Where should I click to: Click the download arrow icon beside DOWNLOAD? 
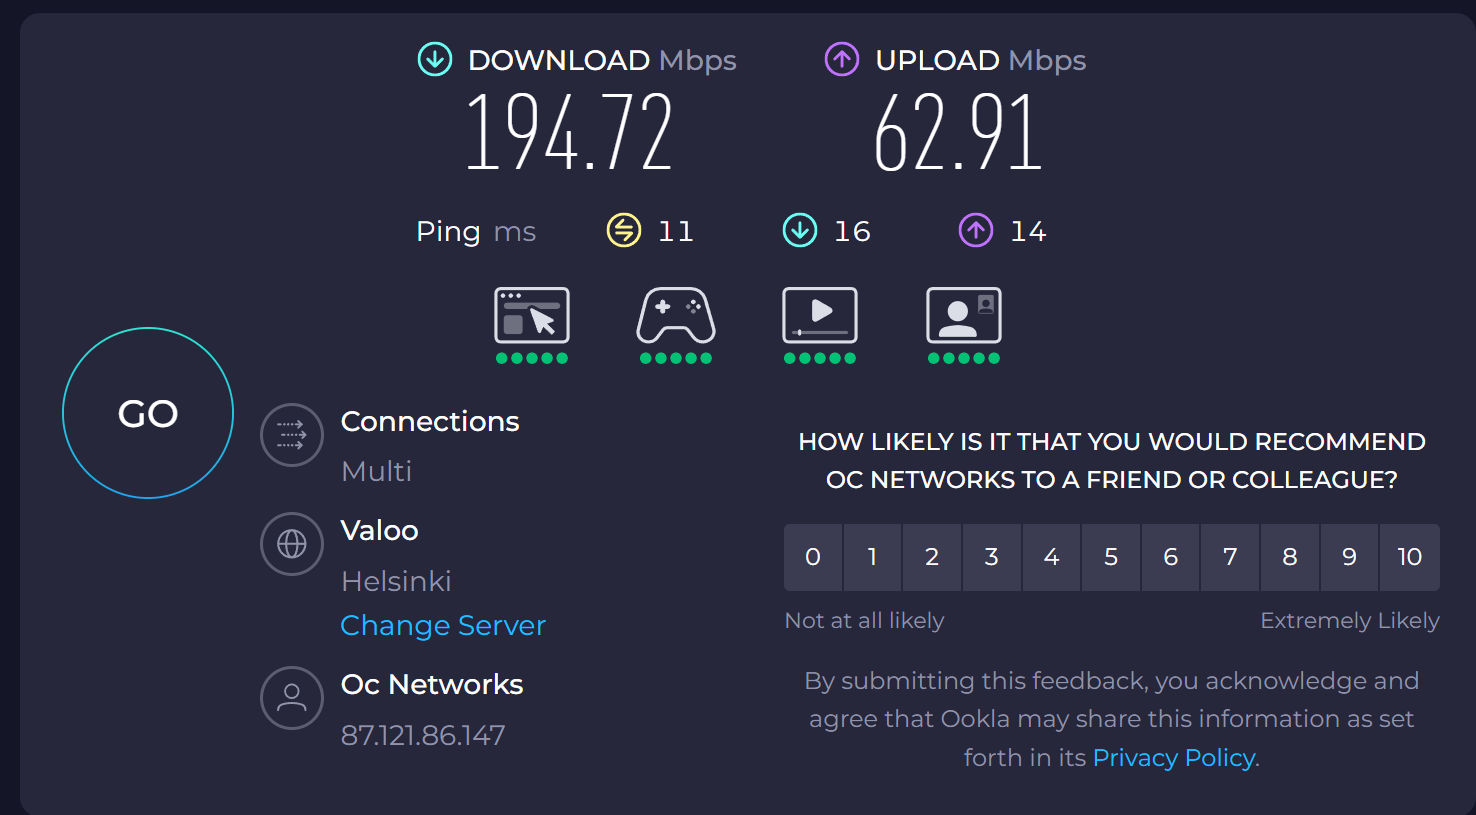pos(435,60)
